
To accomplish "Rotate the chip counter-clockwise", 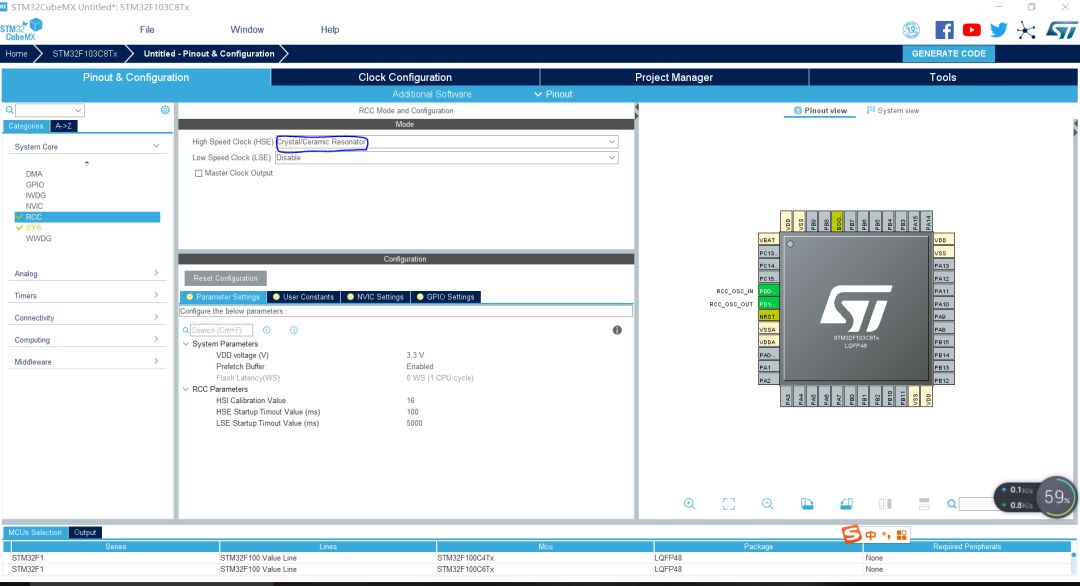I will tap(847, 504).
